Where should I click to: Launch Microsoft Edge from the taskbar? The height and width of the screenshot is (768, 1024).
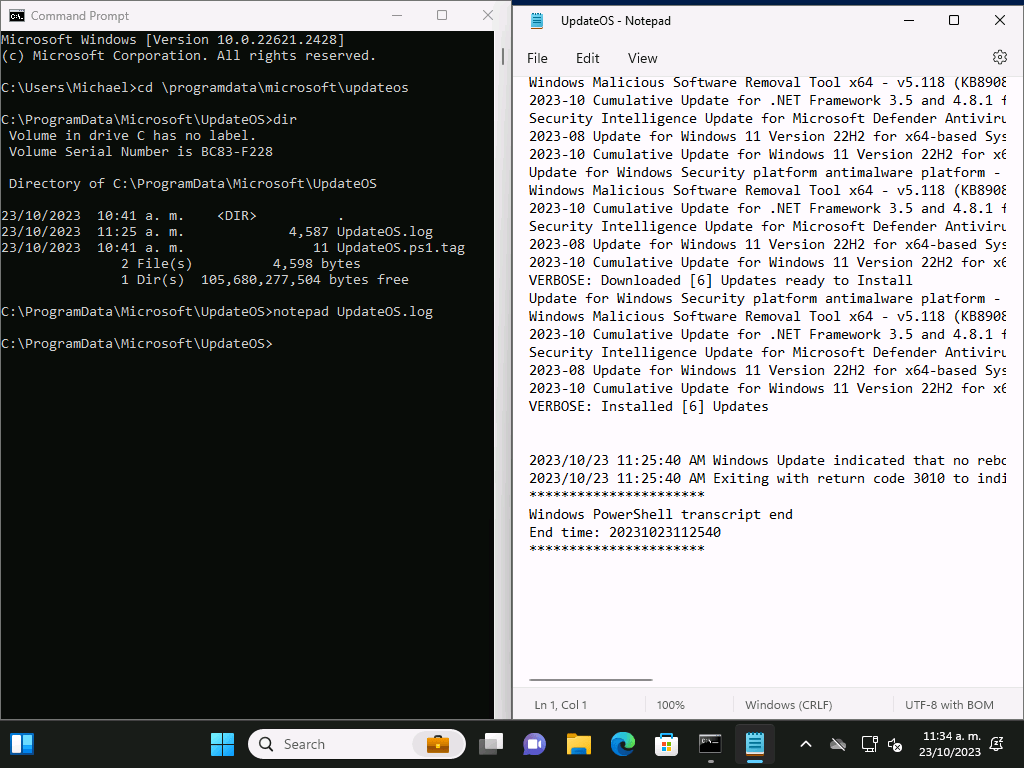point(622,744)
